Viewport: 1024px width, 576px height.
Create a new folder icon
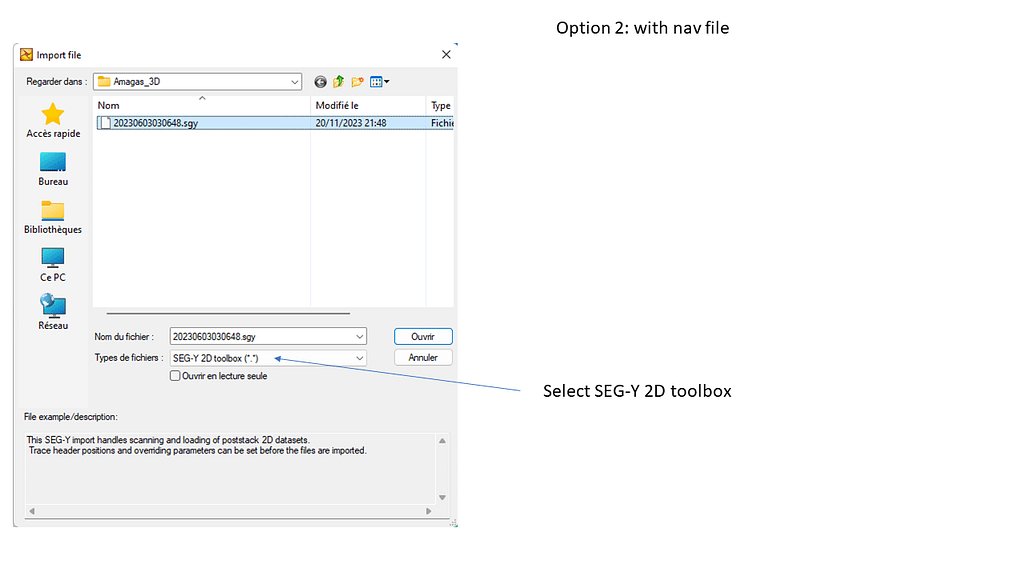point(357,82)
